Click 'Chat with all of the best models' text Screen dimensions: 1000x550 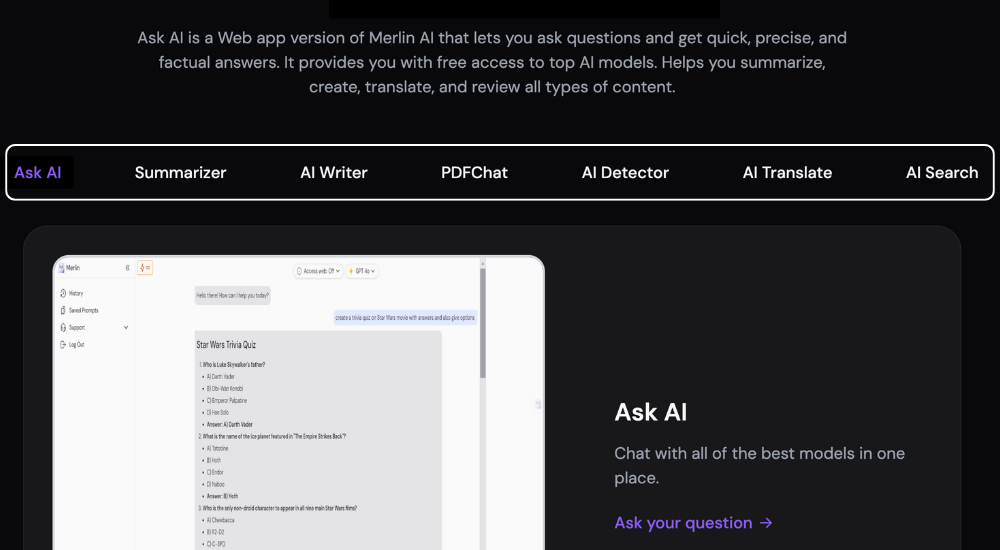760,466
